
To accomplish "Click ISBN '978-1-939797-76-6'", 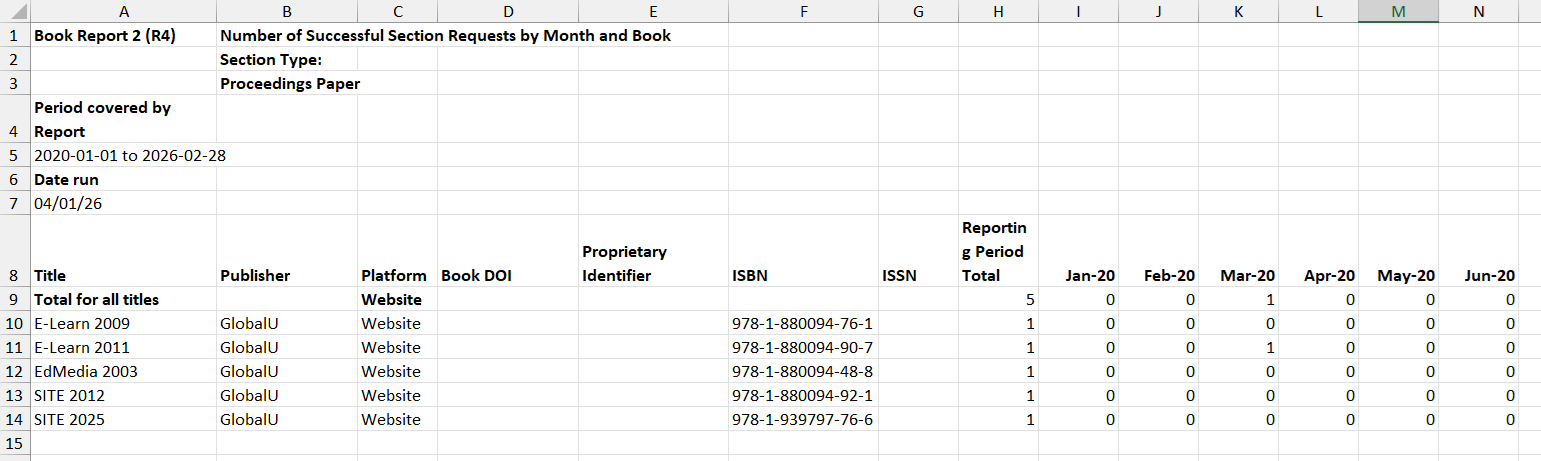I will click(x=804, y=419).
